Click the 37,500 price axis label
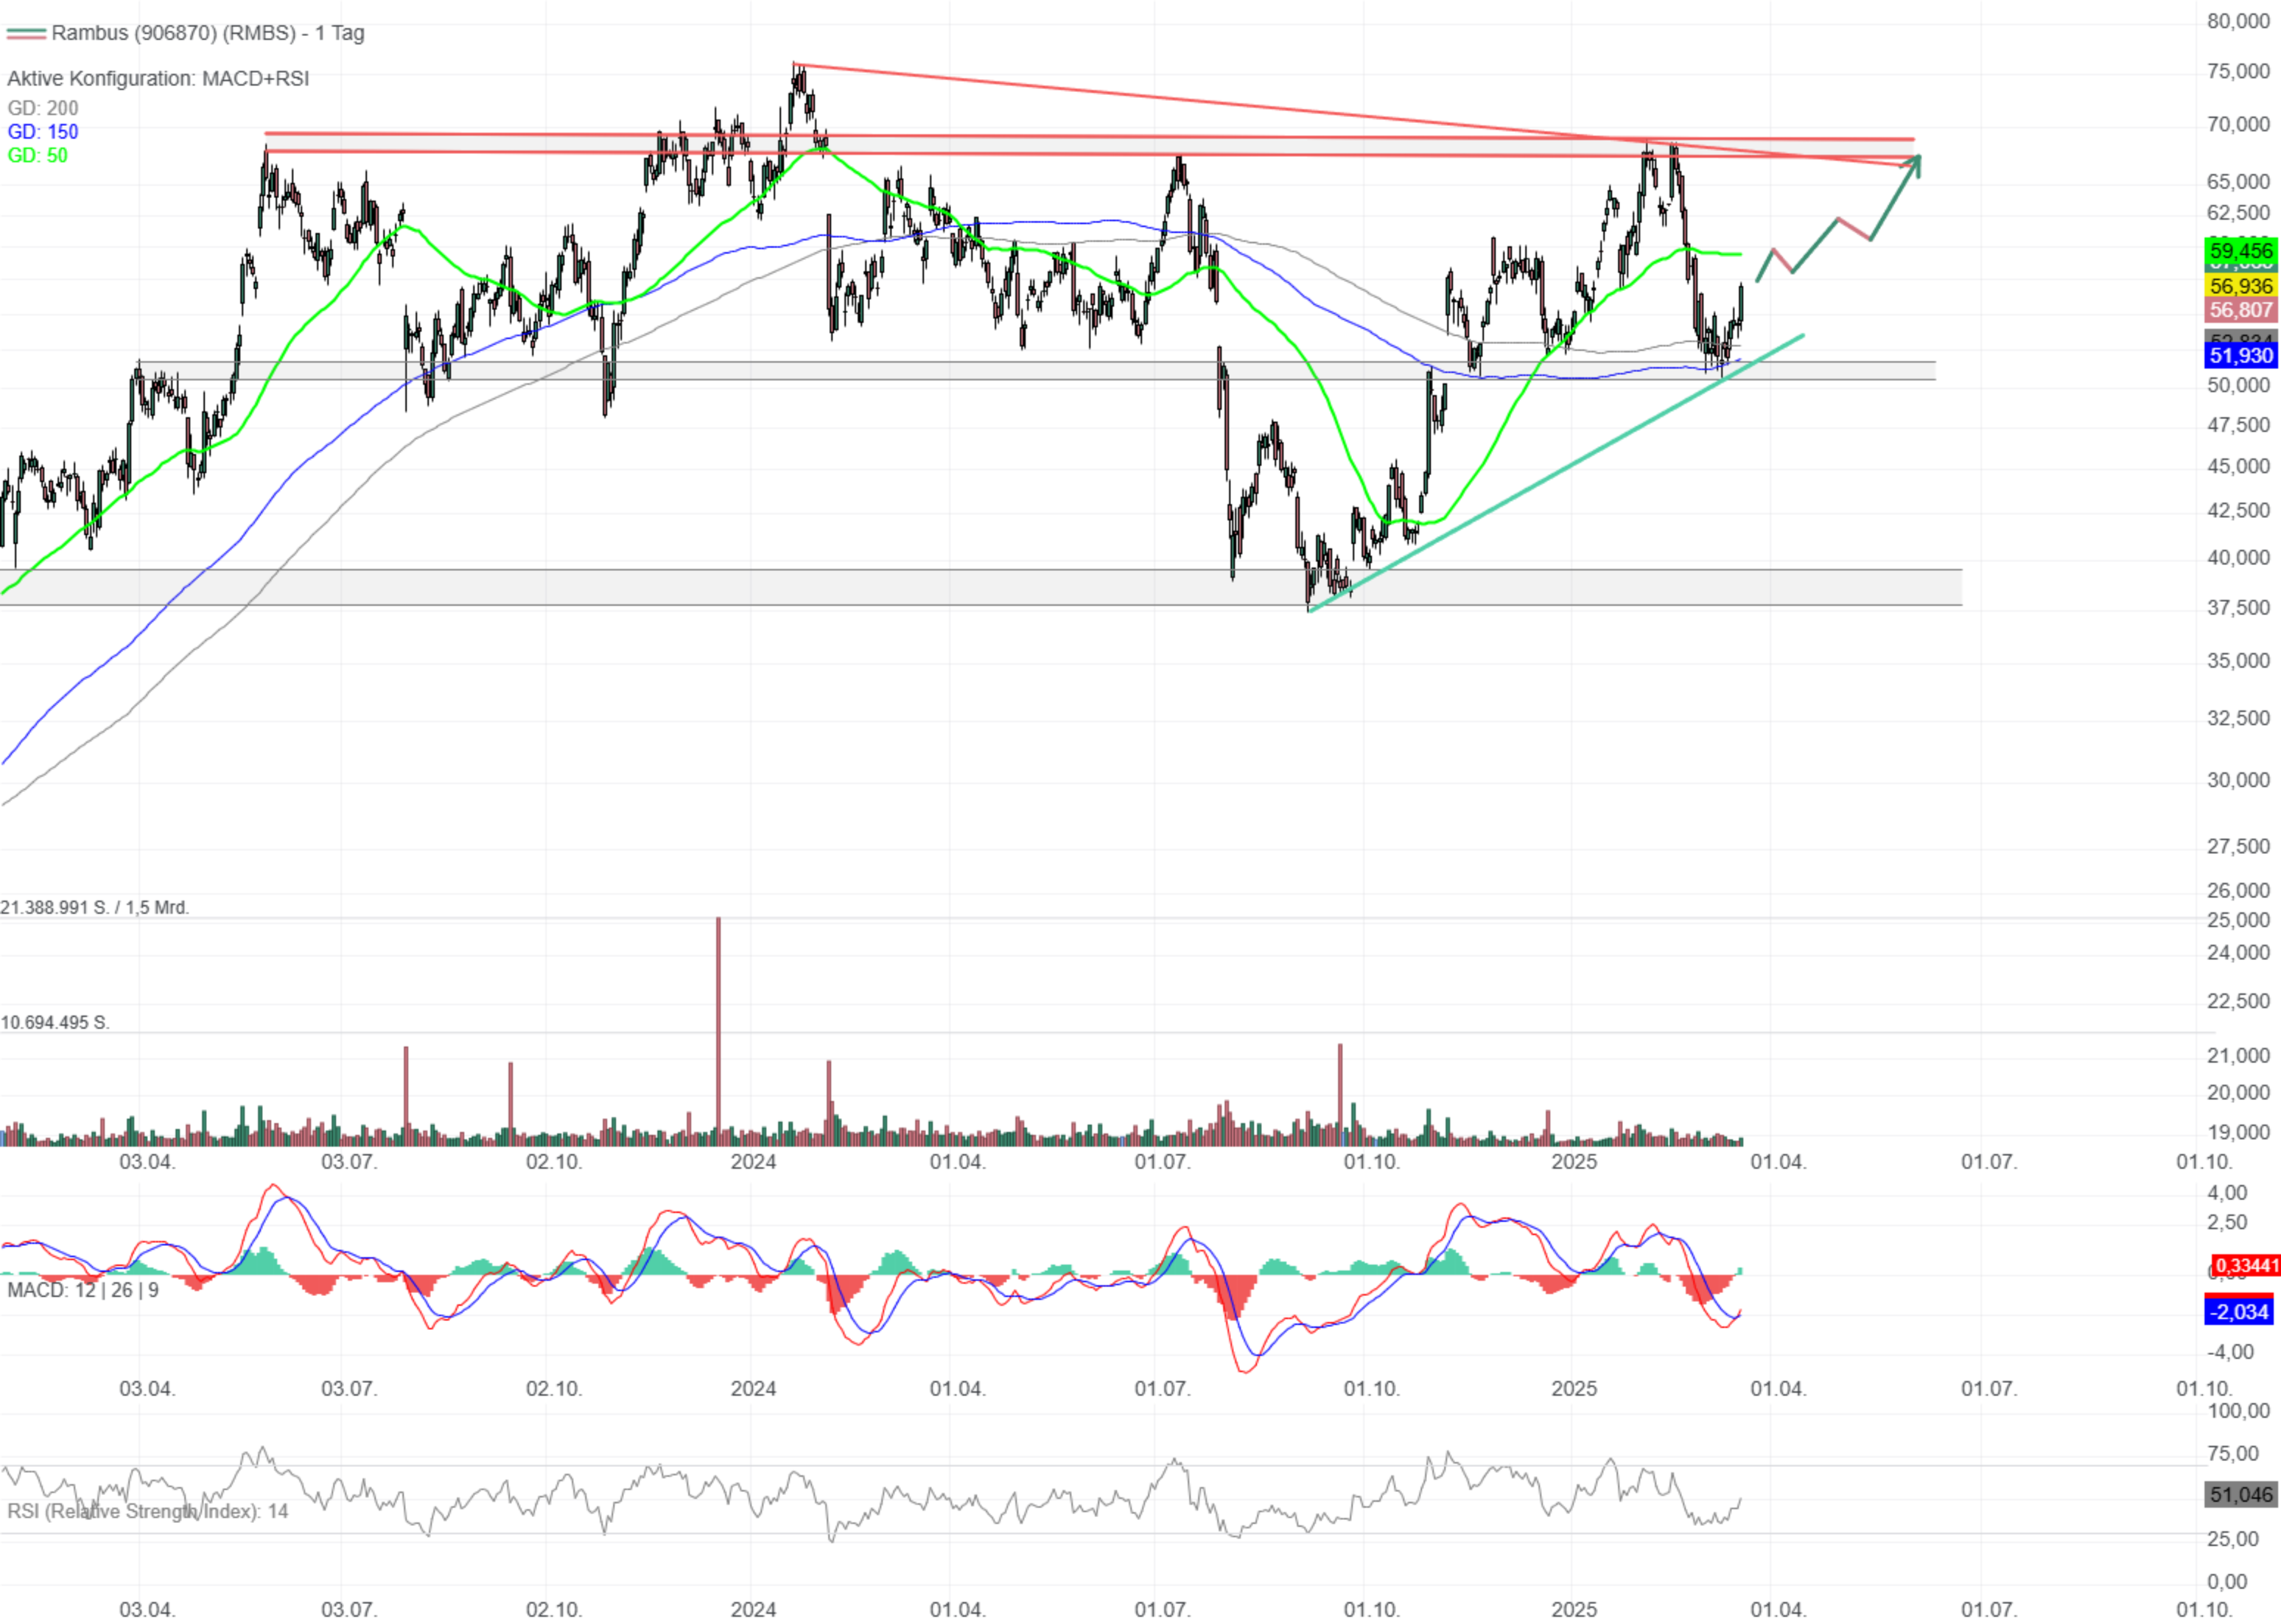This screenshot has height=1624, width=2281. click(x=2238, y=609)
